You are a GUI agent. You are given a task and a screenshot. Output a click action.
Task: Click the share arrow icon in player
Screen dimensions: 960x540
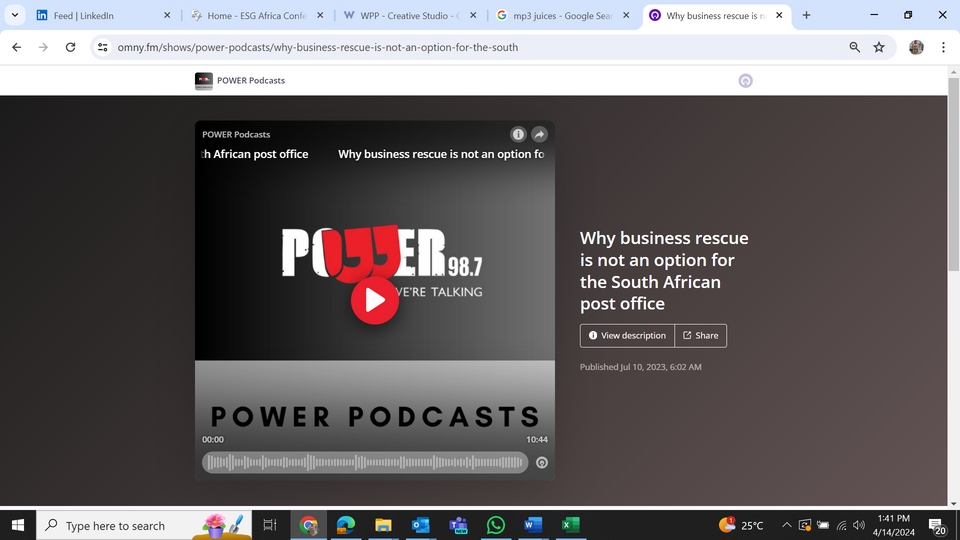(539, 134)
